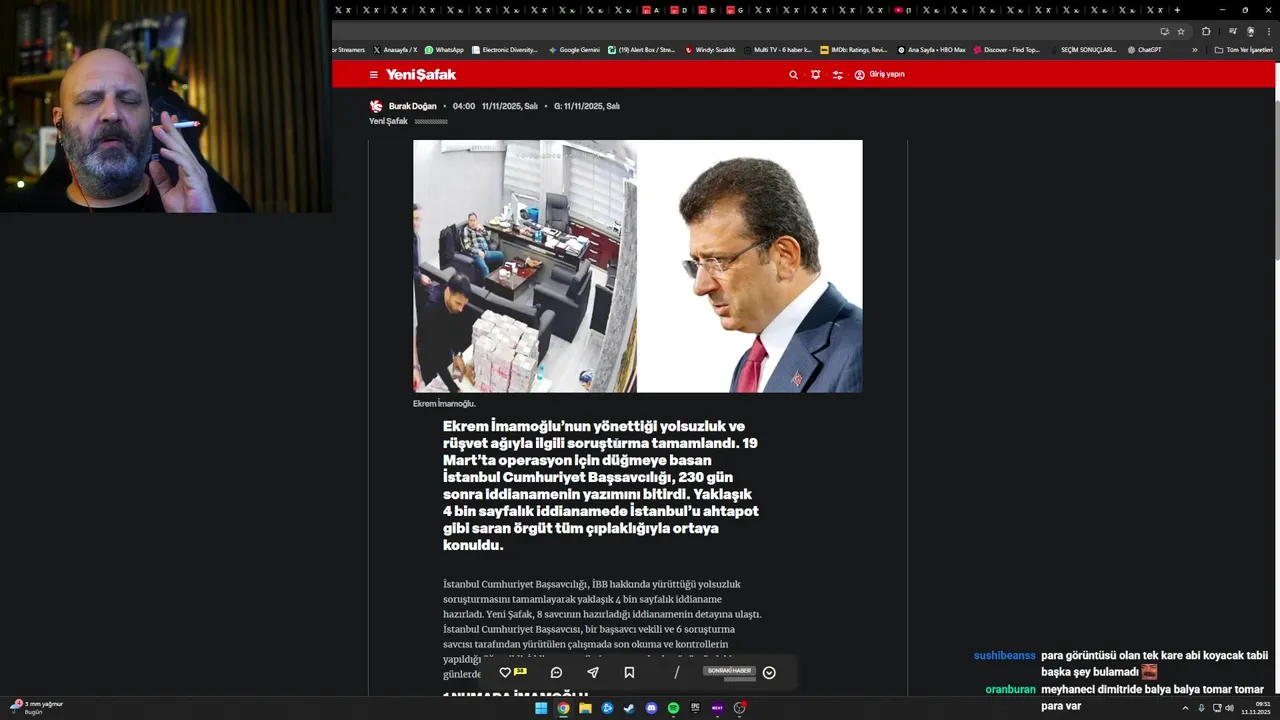
Task: Open Multi TV - 6 haber bookmark
Action: pyautogui.click(x=778, y=50)
